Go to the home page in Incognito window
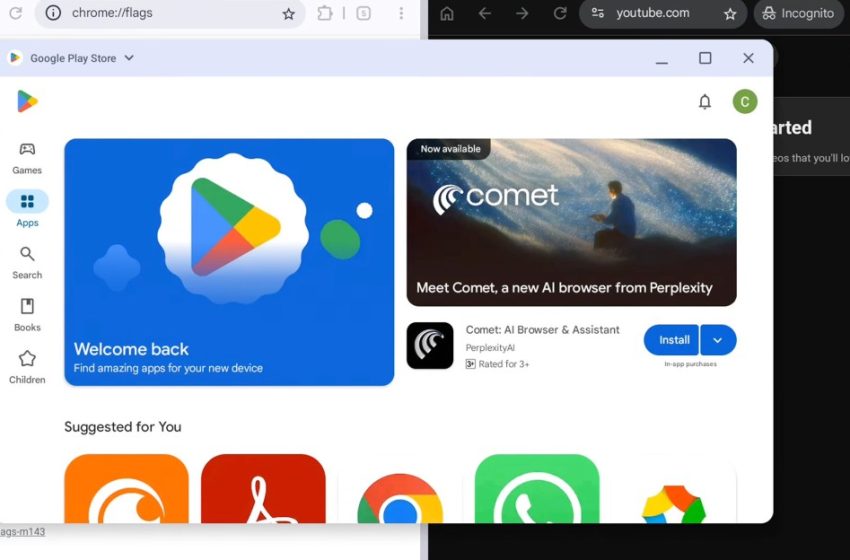850x560 pixels. [447, 14]
